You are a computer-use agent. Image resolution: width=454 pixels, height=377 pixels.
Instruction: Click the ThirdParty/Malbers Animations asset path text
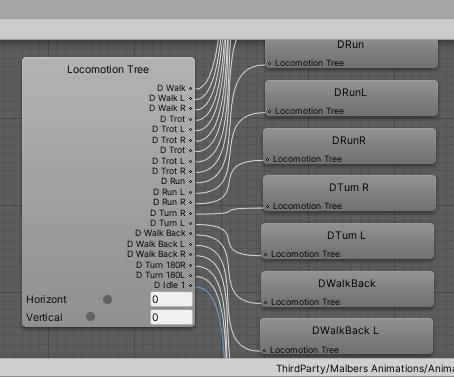(365, 368)
